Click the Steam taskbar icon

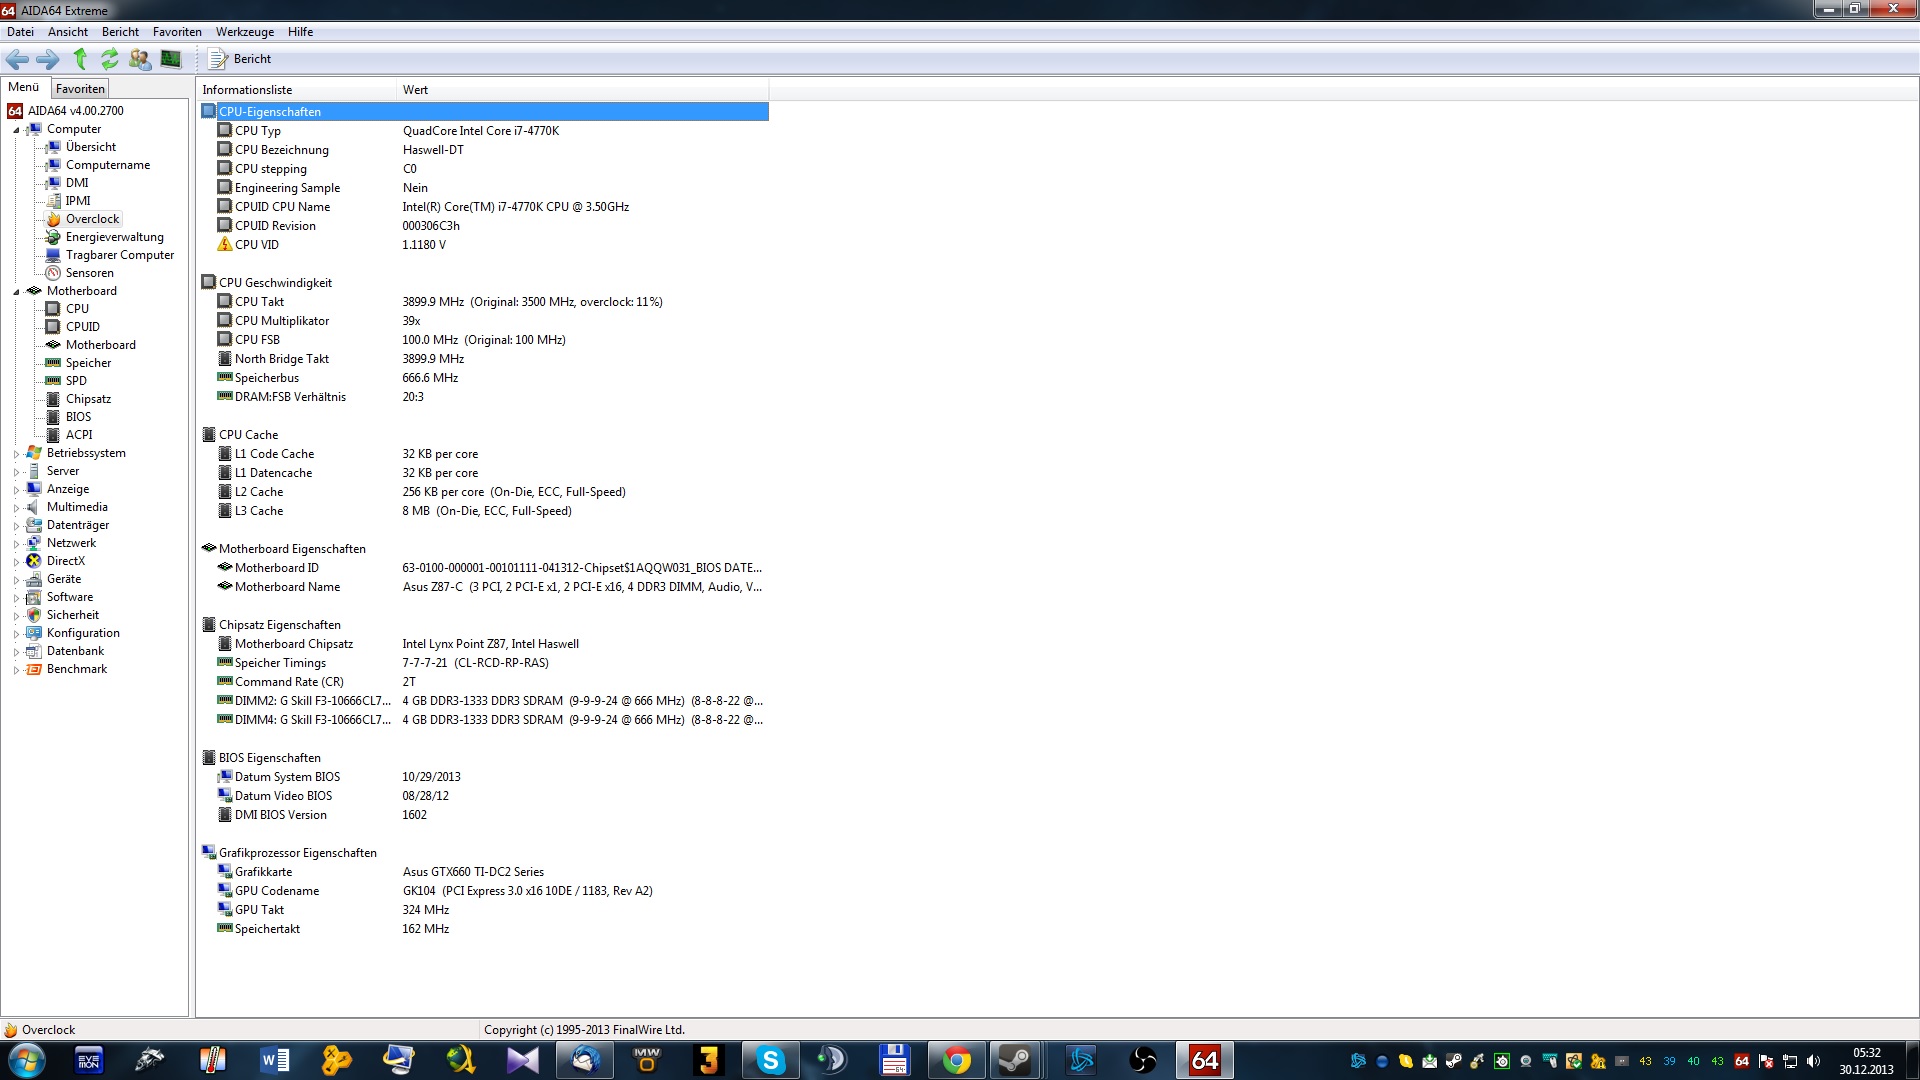point(1014,1060)
